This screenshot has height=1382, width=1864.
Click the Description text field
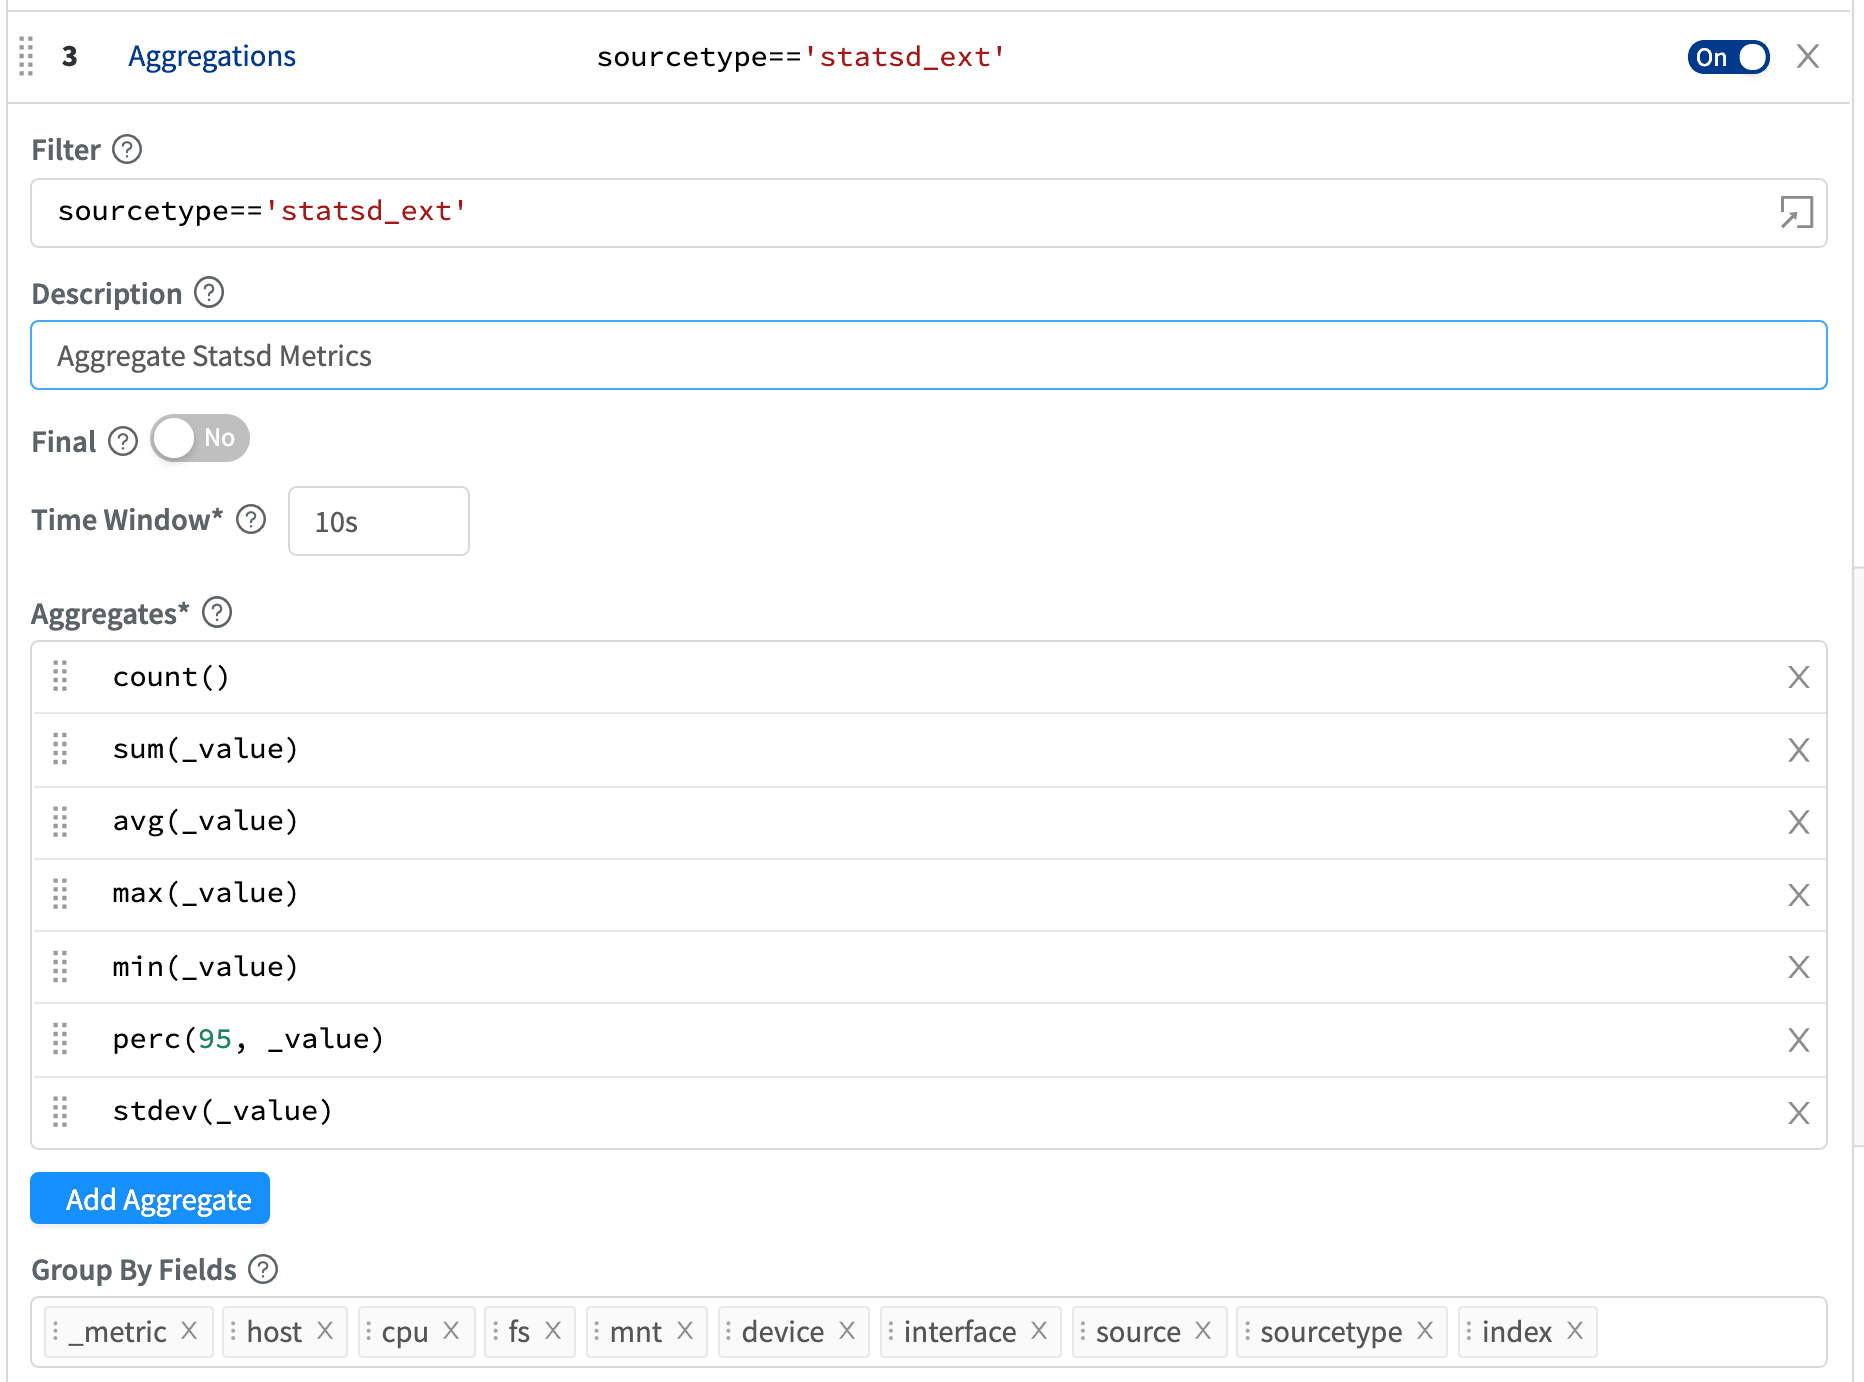click(928, 356)
